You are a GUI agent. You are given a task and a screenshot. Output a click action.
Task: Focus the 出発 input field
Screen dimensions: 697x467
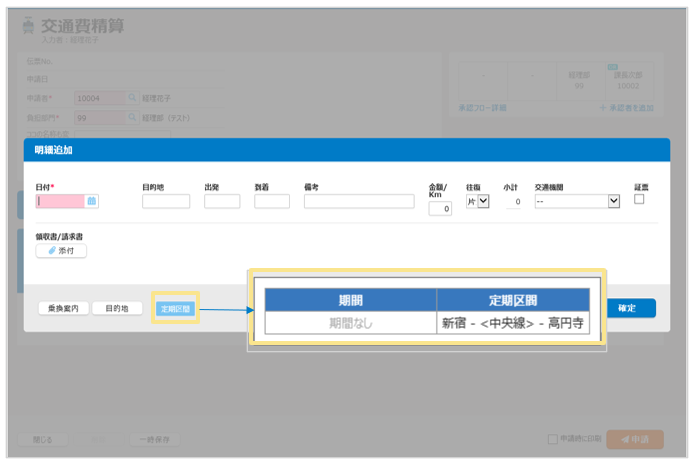(x=222, y=201)
